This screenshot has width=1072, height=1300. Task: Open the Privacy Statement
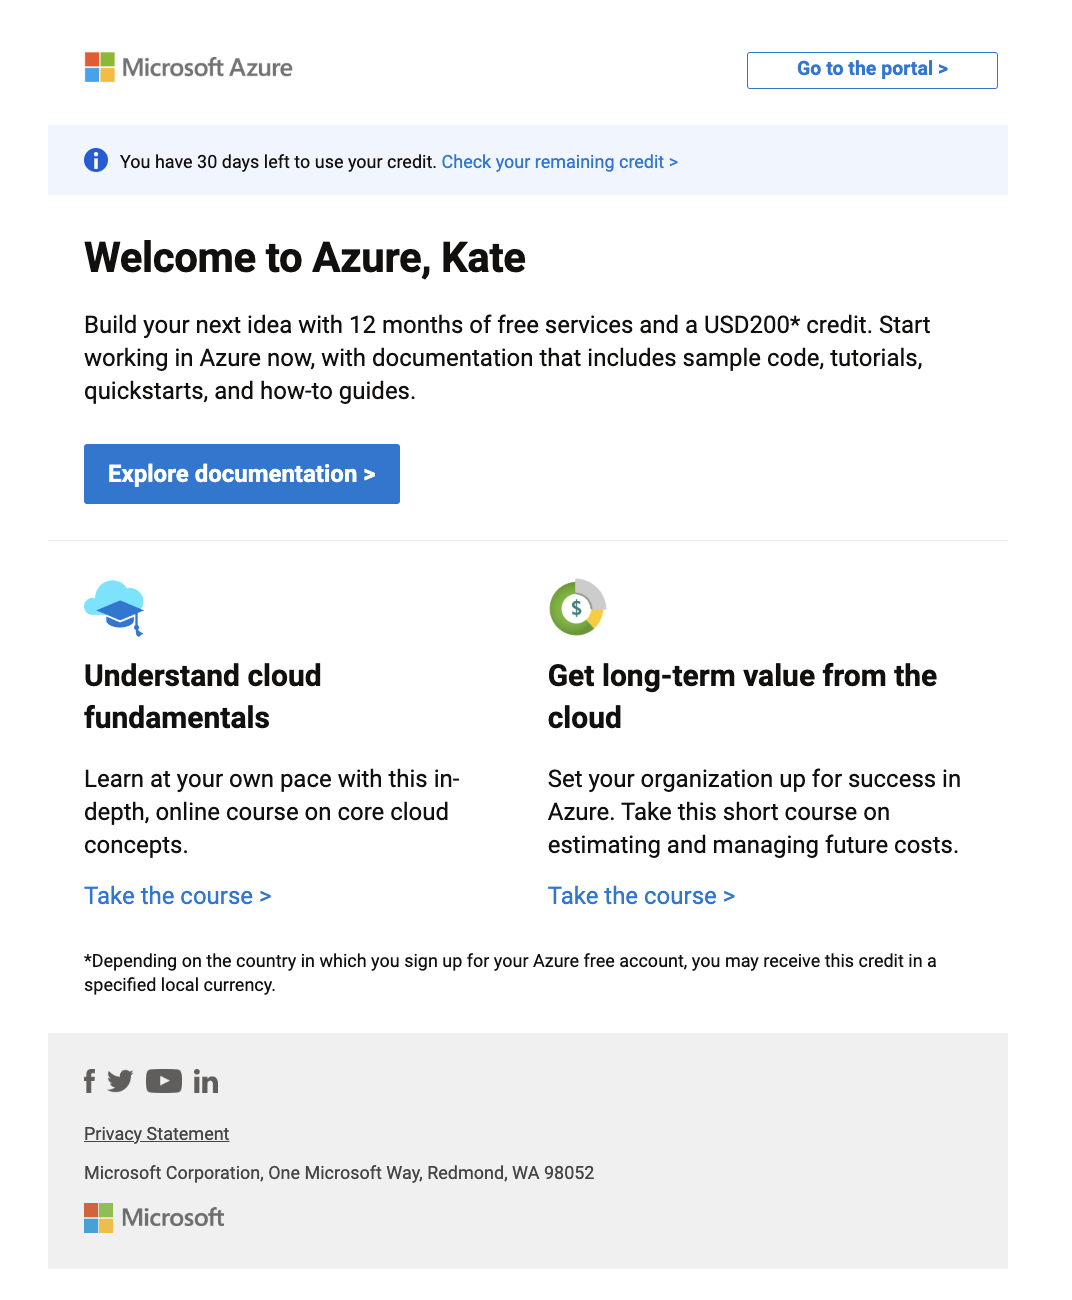tap(156, 1133)
